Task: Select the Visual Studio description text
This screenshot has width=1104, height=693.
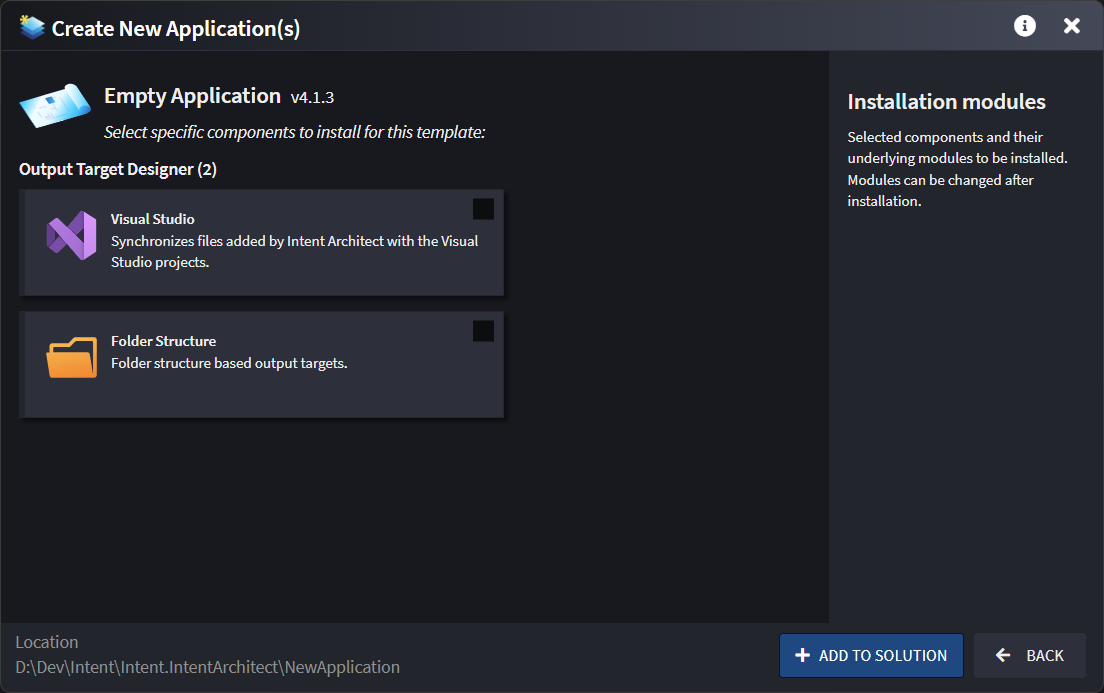Action: click(294, 252)
